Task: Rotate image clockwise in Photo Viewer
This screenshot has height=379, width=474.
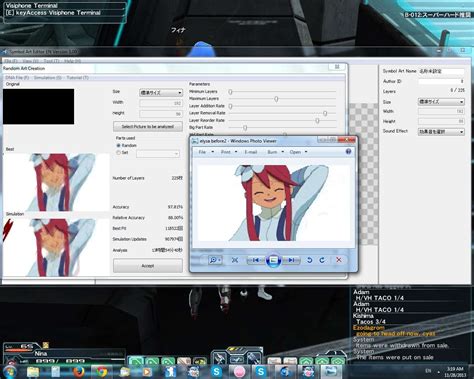Action: tap(322, 260)
